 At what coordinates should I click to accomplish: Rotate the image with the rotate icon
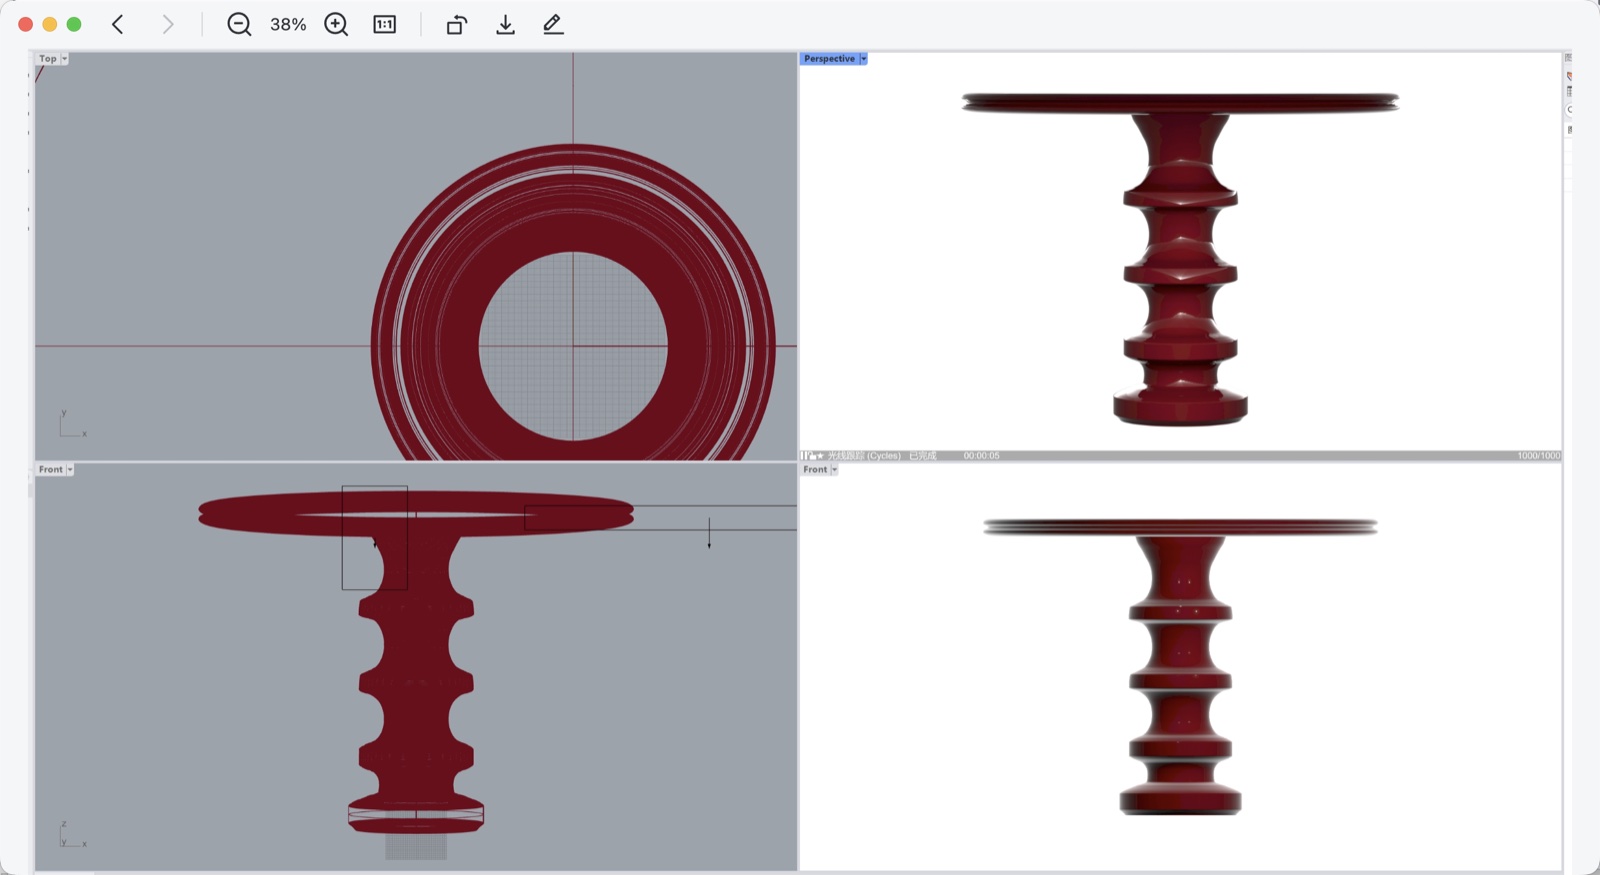[x=456, y=24]
